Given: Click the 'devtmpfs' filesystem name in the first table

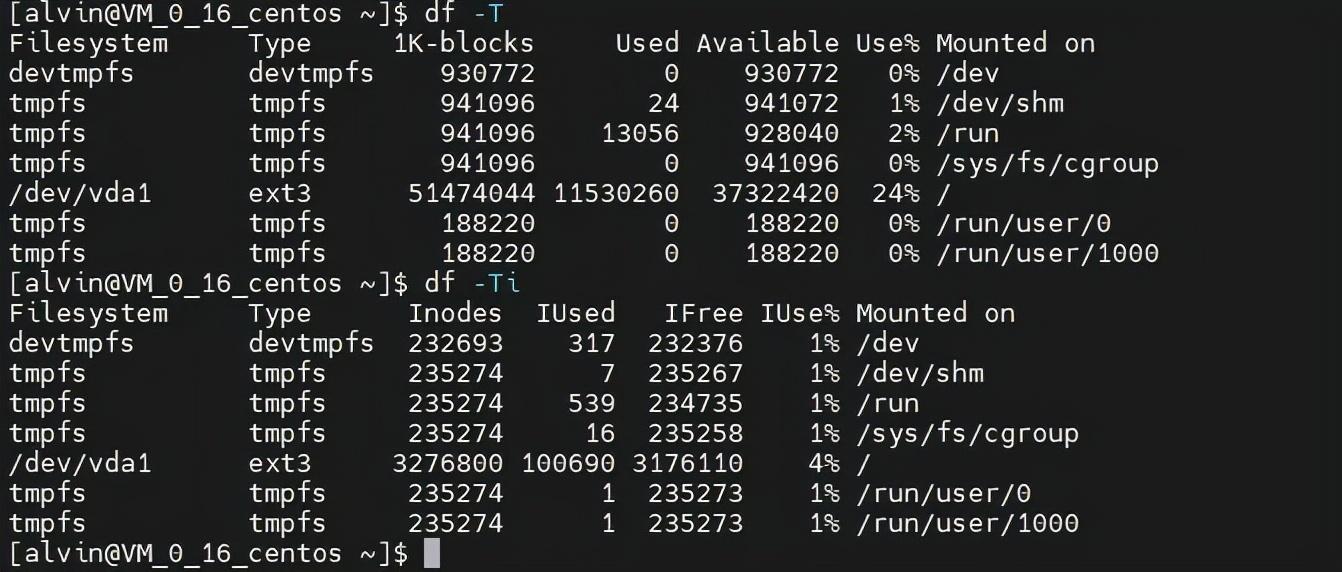Looking at the screenshot, I should (71, 73).
